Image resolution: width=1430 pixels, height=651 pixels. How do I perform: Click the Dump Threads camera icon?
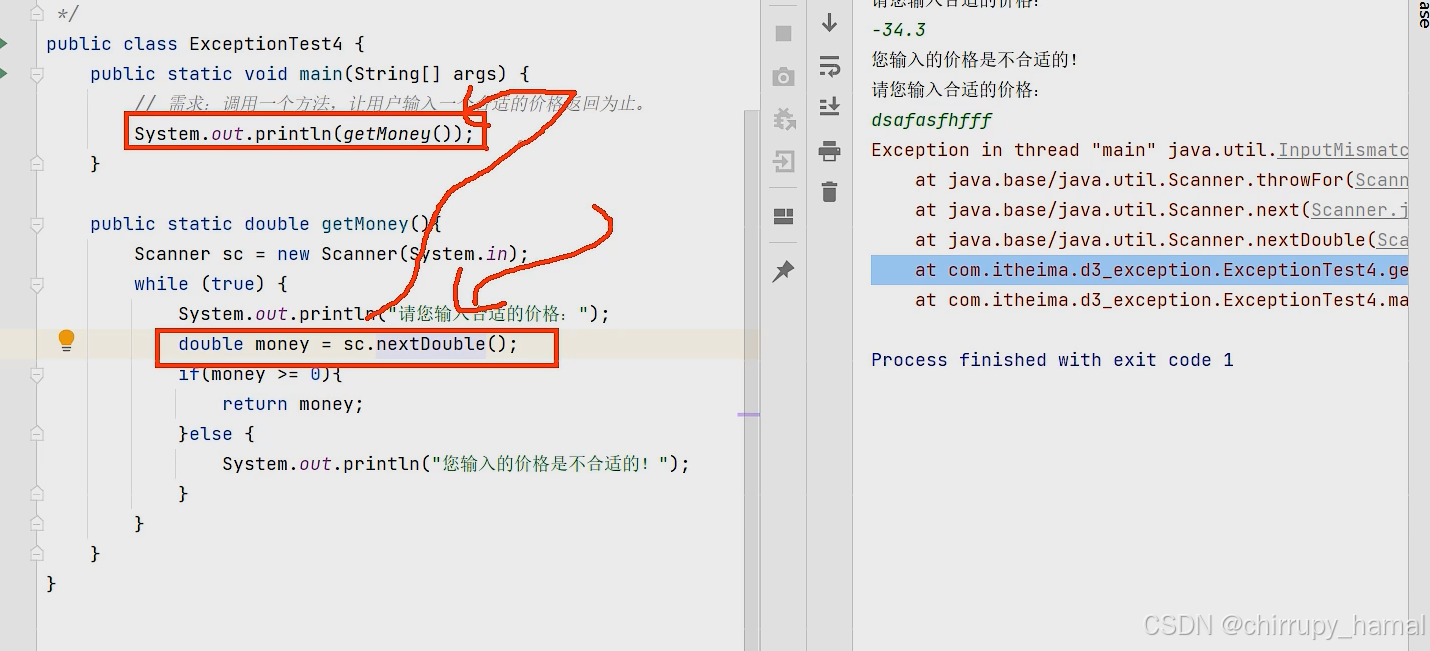784,77
